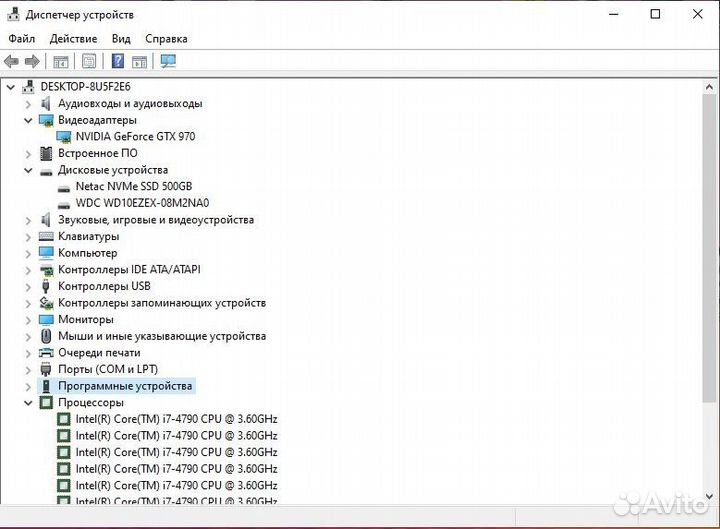Click the Процессоры chip icon
Viewport: 720px width, 529px height.
(46, 403)
